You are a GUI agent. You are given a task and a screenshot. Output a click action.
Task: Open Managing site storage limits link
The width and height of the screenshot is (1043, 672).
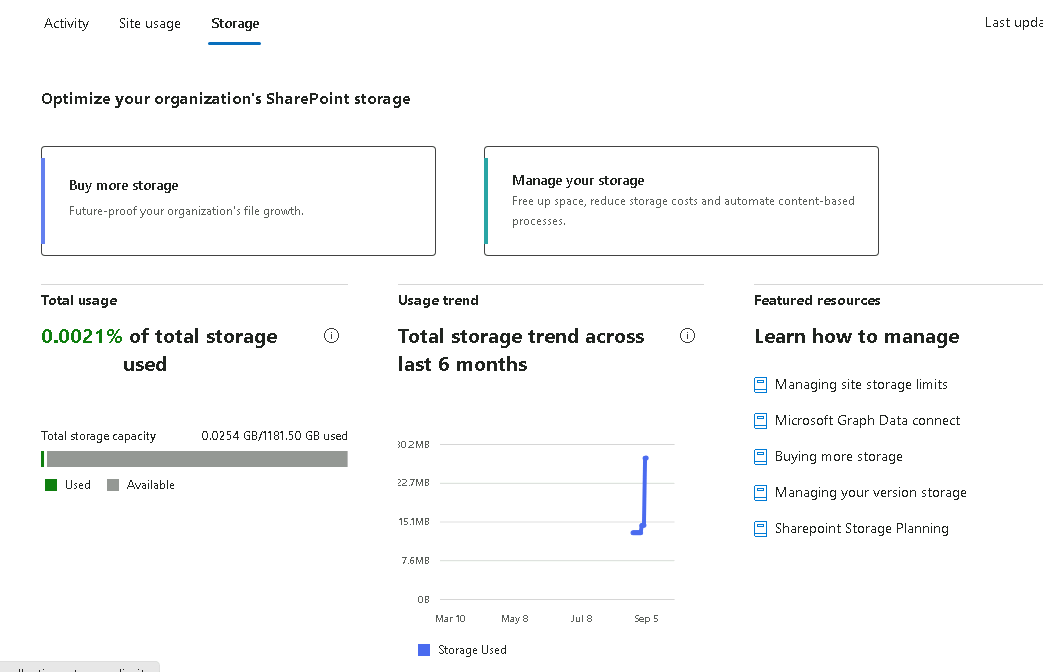pyautogui.click(x=861, y=385)
